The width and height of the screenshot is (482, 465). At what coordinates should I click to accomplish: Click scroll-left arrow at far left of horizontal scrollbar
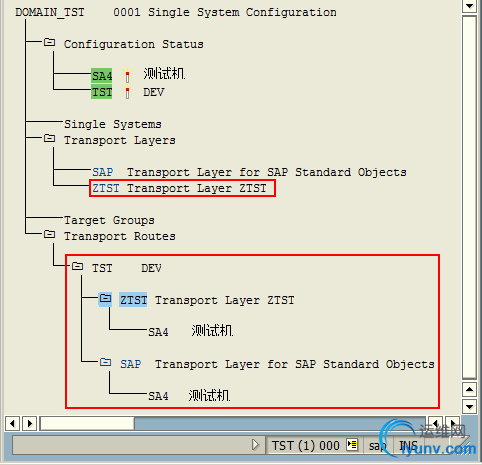12,423
